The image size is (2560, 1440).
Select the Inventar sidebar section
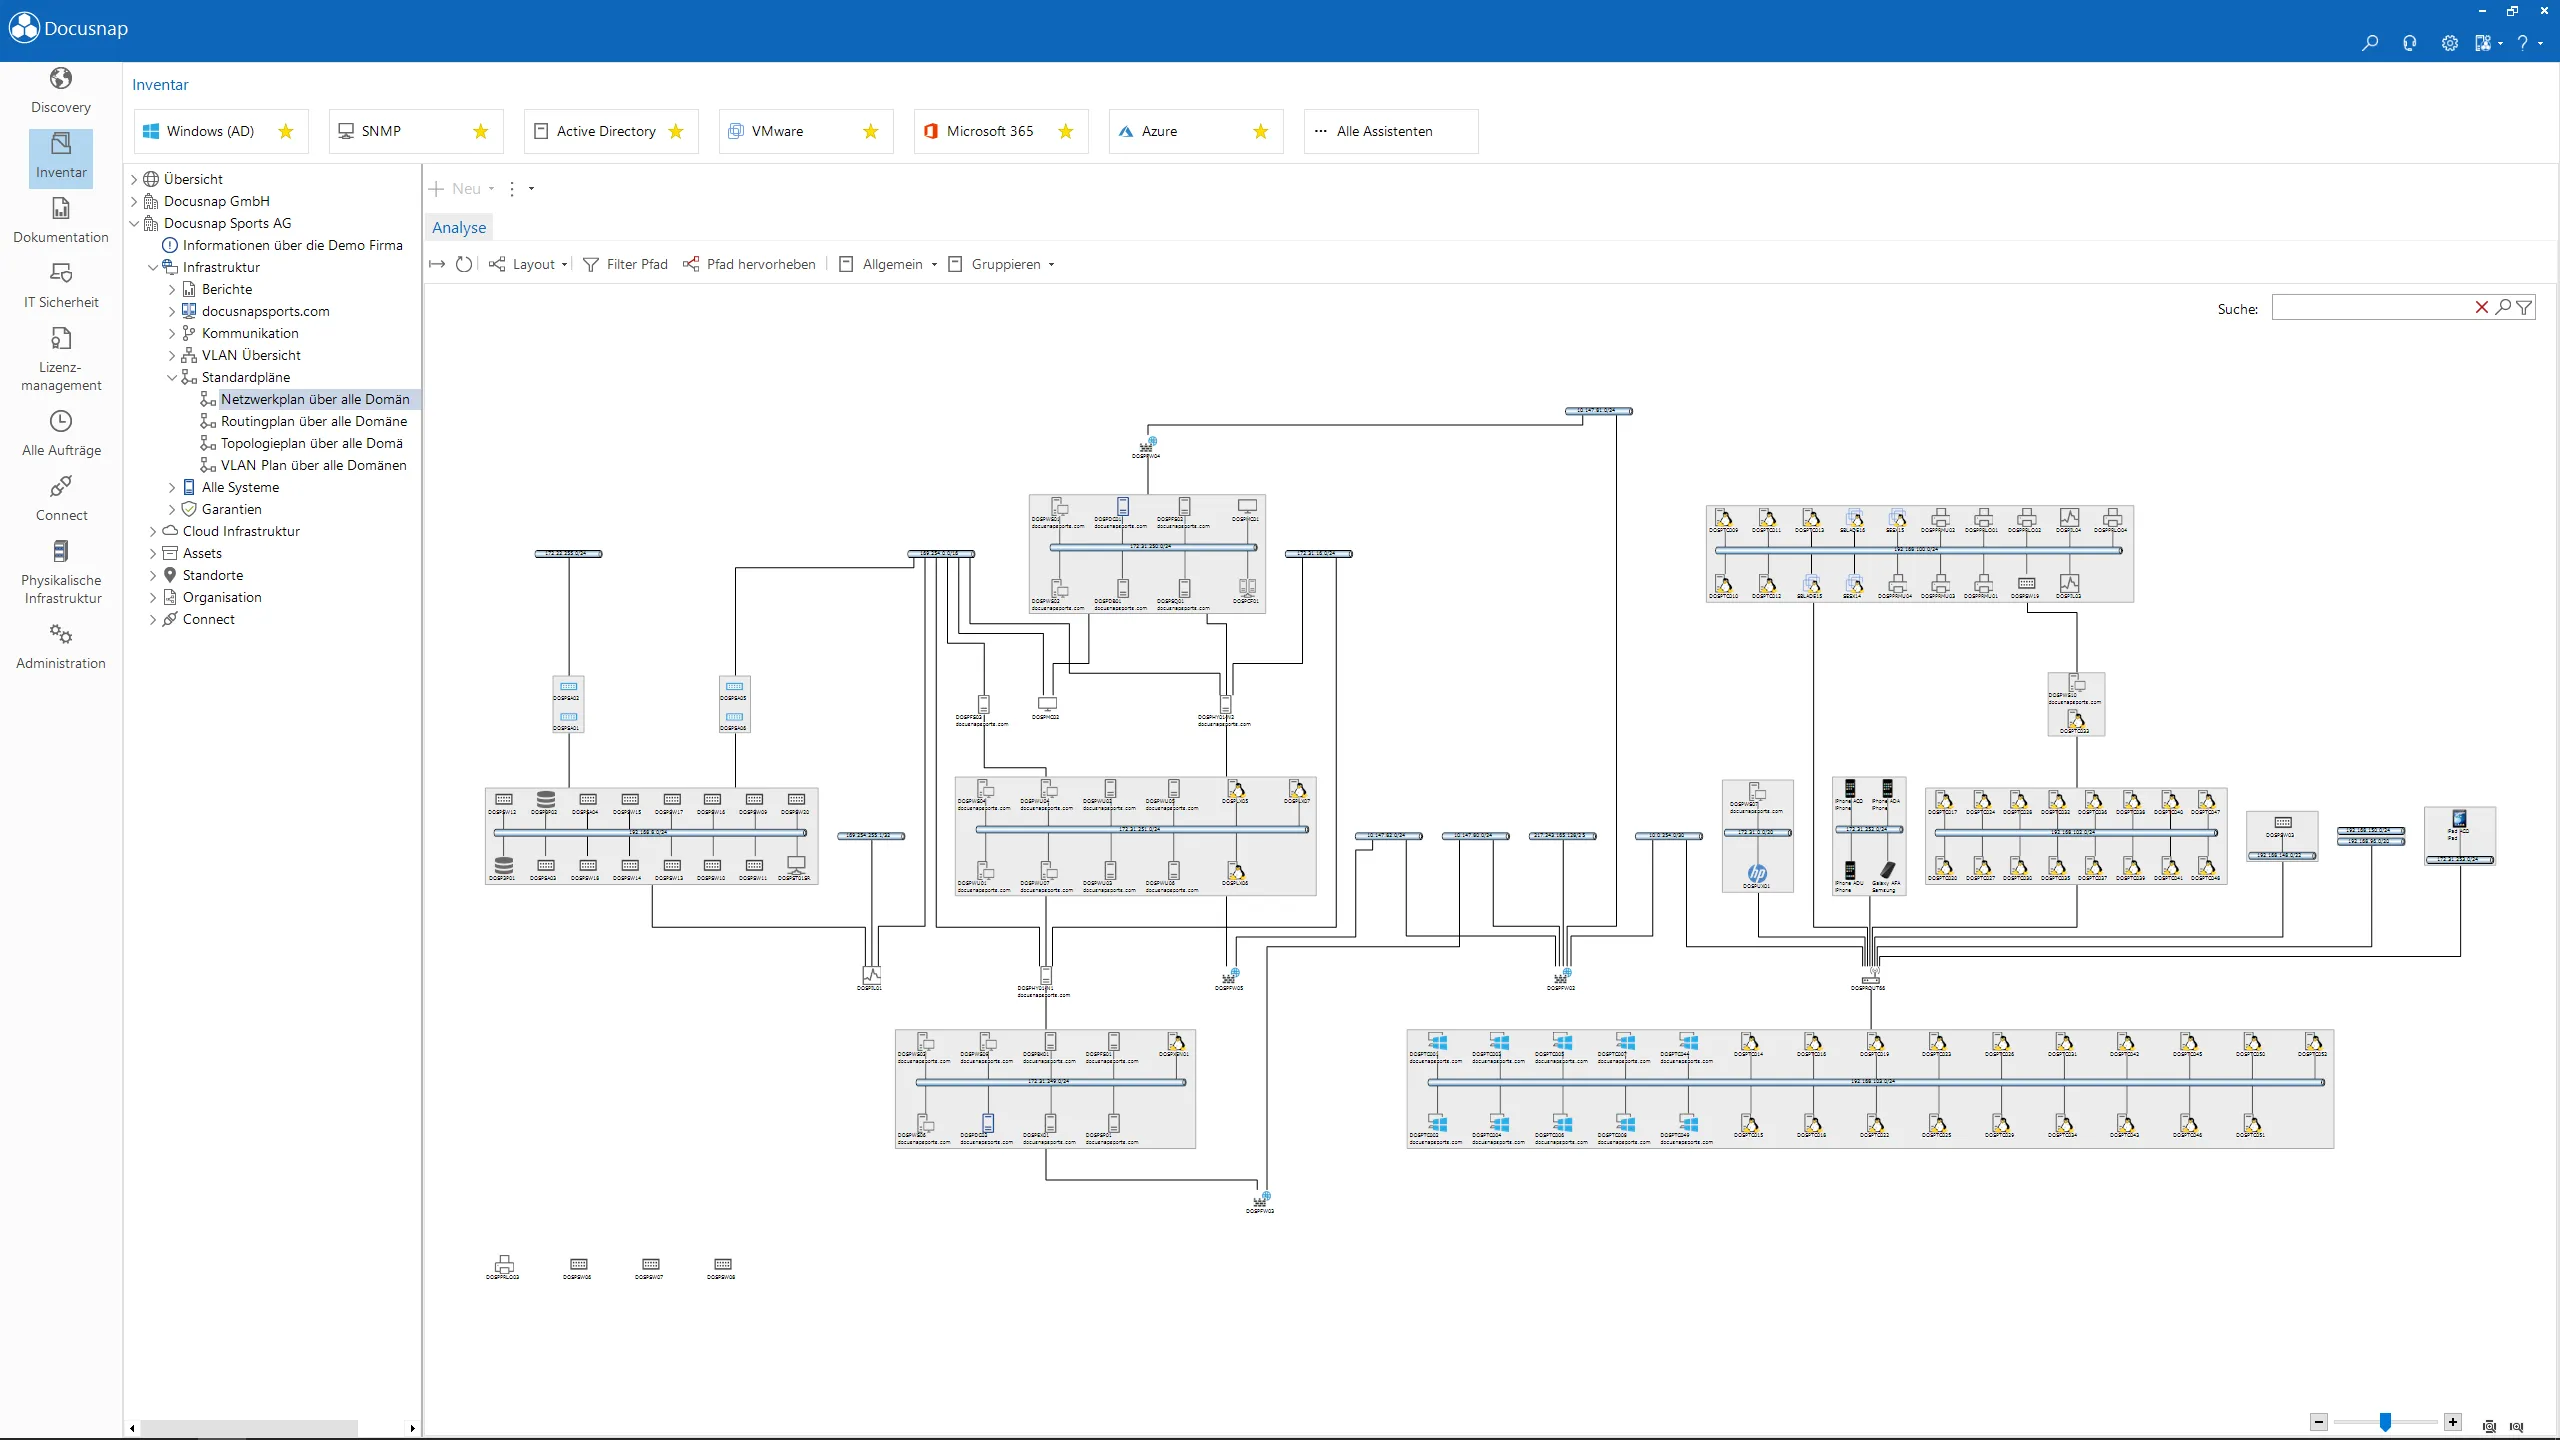point(61,157)
